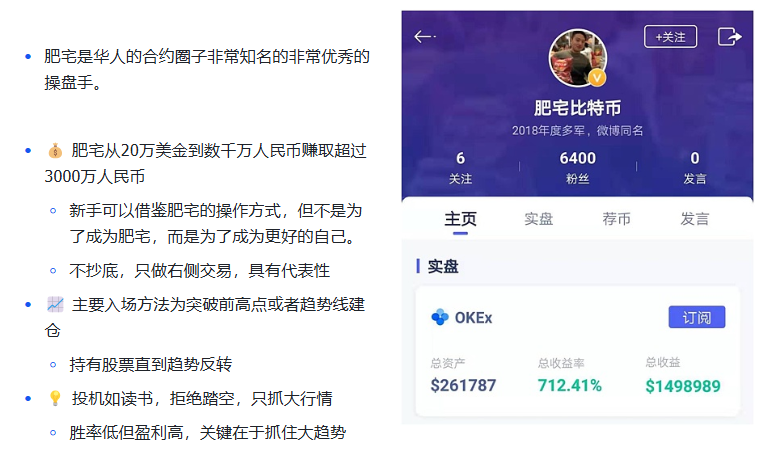Click the gold V verification badge
Viewport: 769px width, 460px height.
pyautogui.click(x=597, y=77)
